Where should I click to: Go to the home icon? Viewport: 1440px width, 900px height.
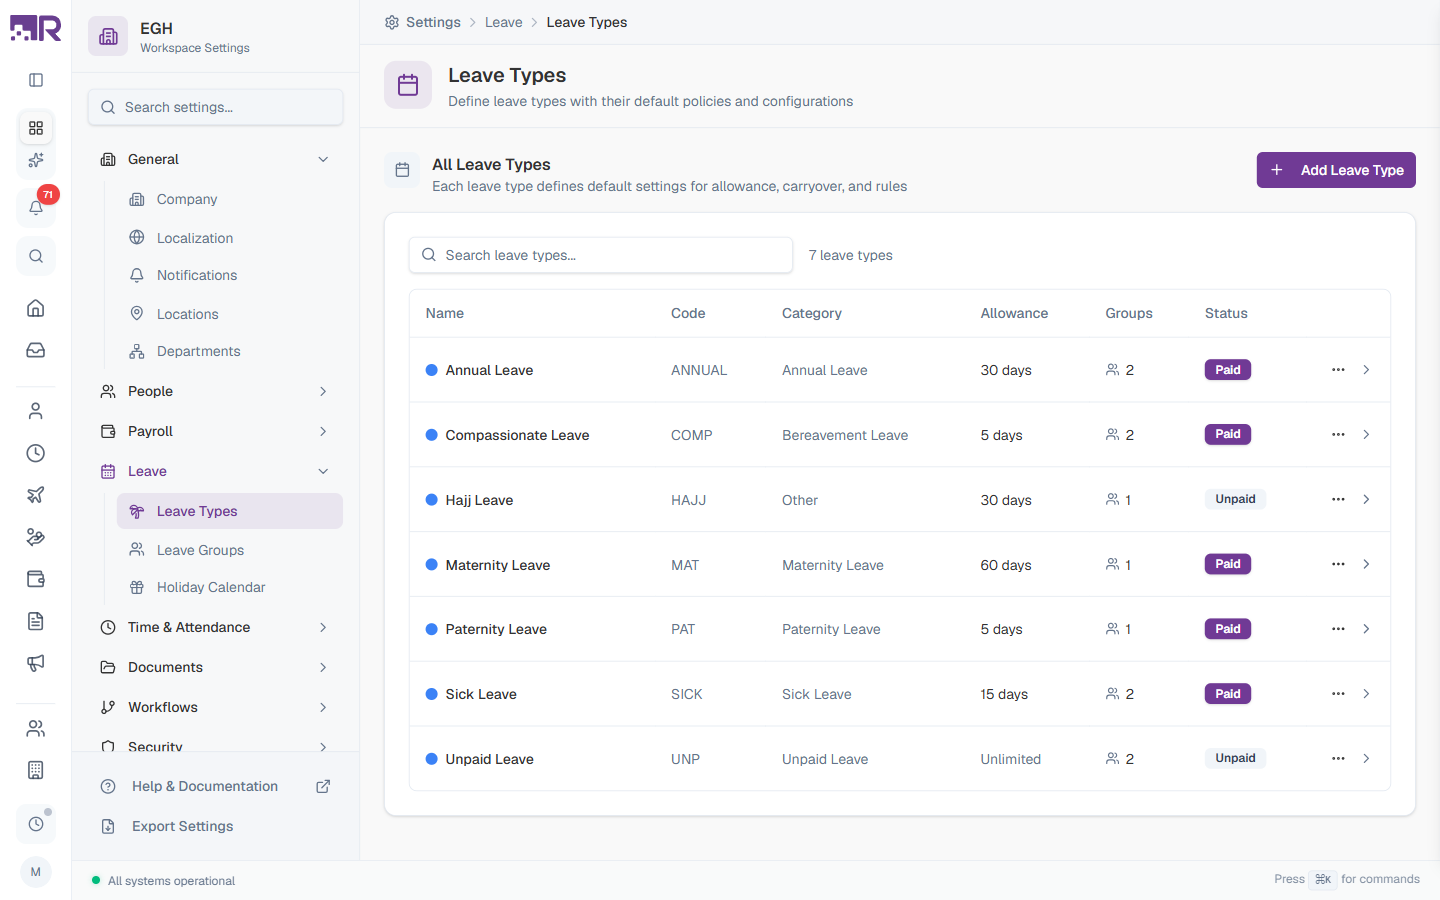(36, 308)
